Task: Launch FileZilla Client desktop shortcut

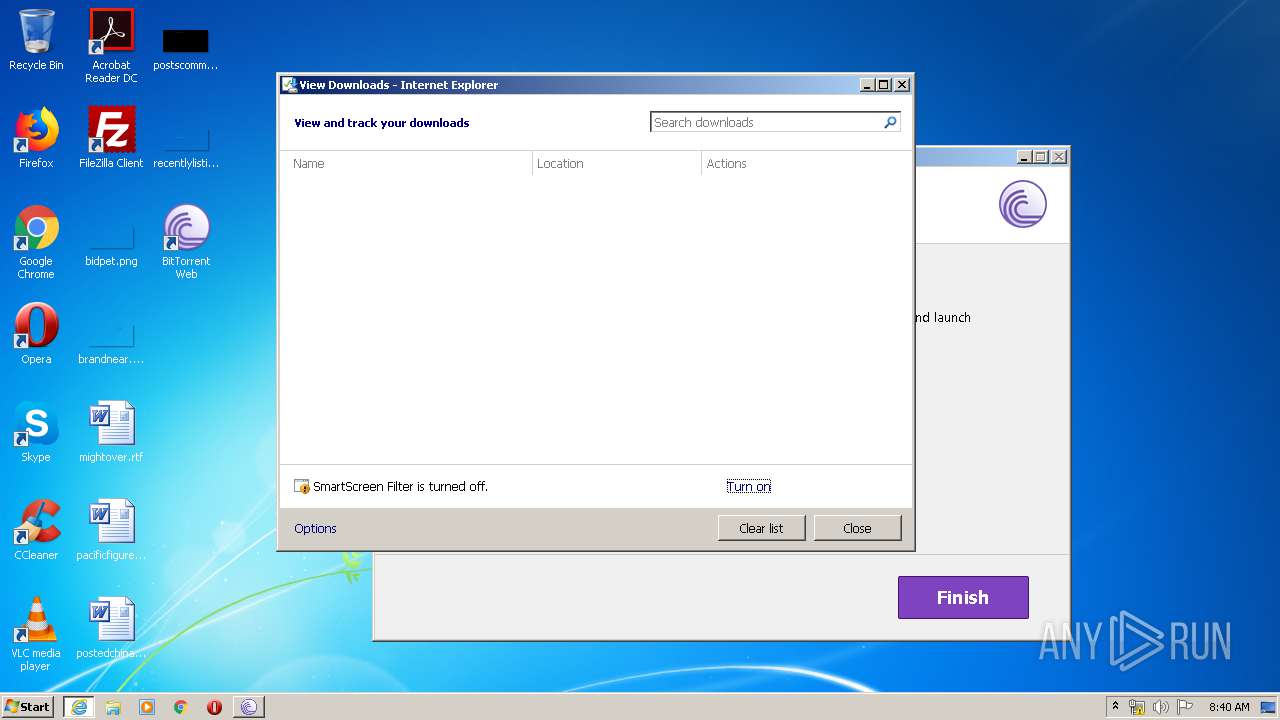Action: pos(111,138)
